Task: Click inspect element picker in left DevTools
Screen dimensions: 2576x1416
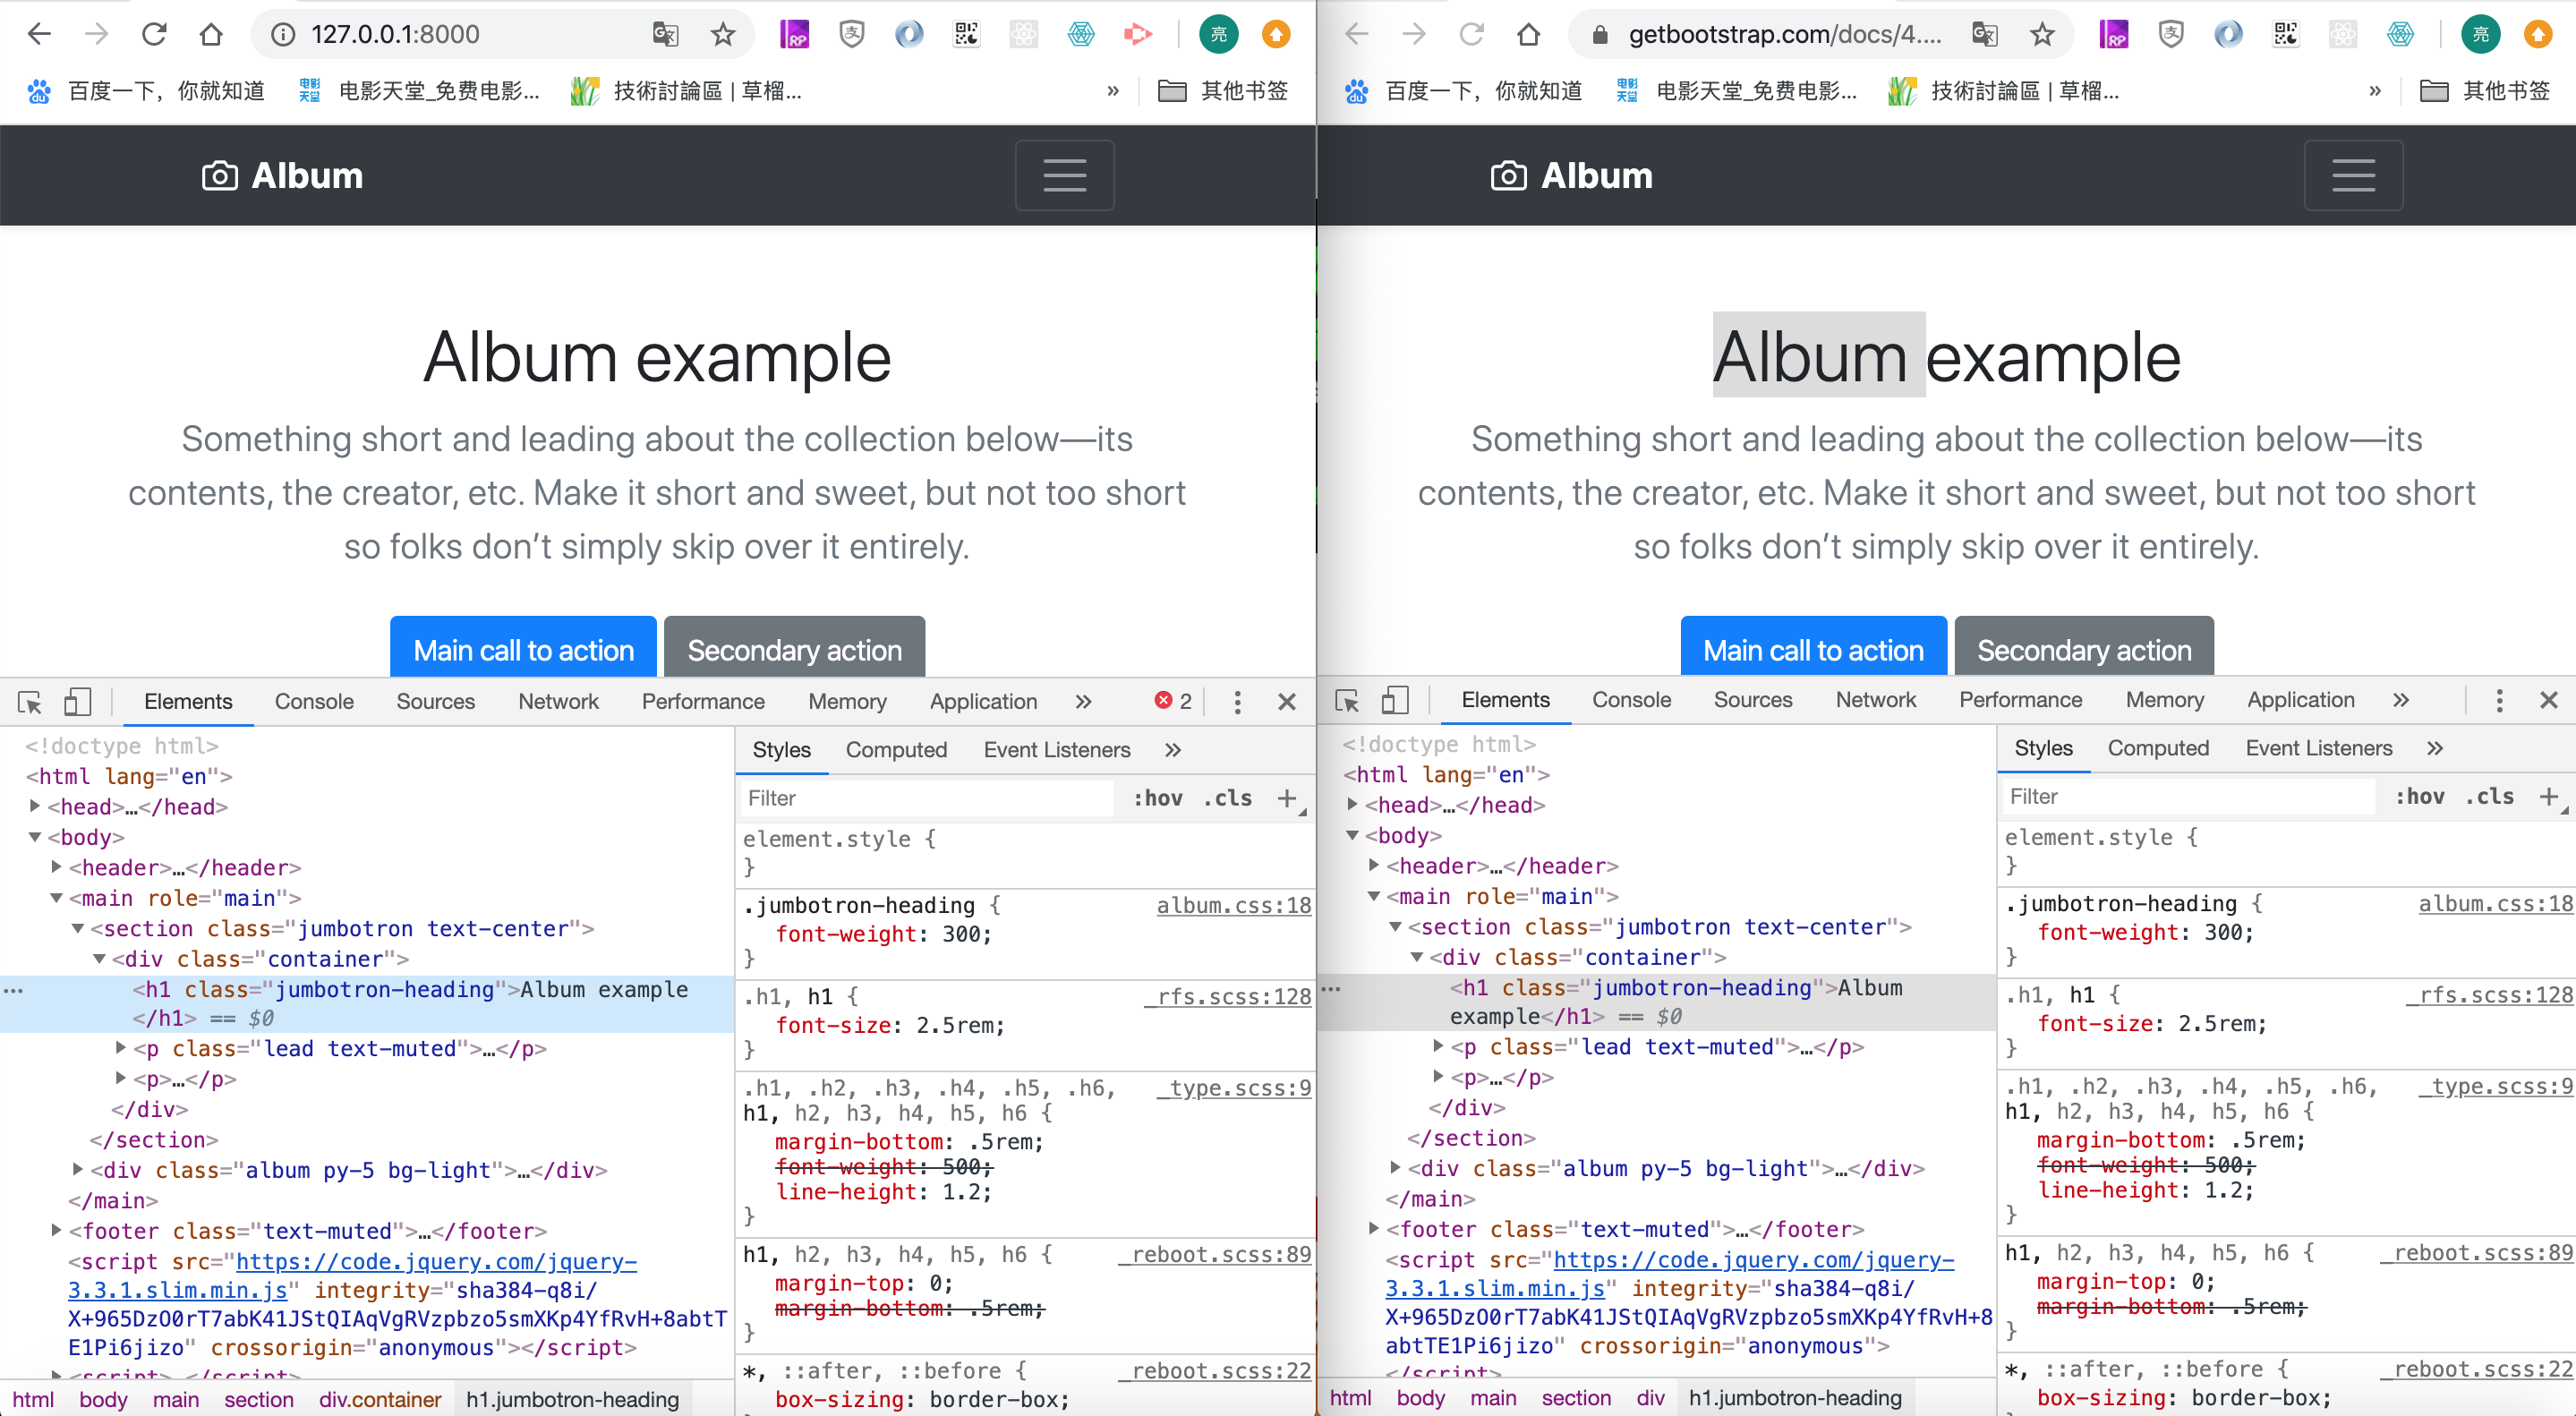Action: [x=30, y=702]
